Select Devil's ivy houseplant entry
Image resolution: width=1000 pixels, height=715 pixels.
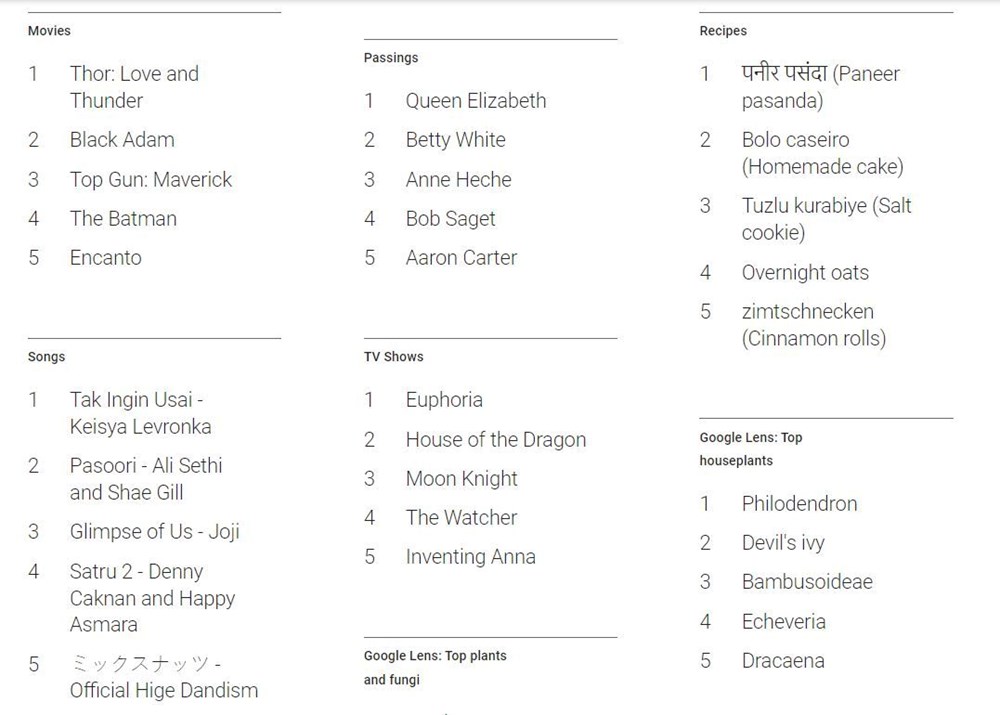click(783, 543)
